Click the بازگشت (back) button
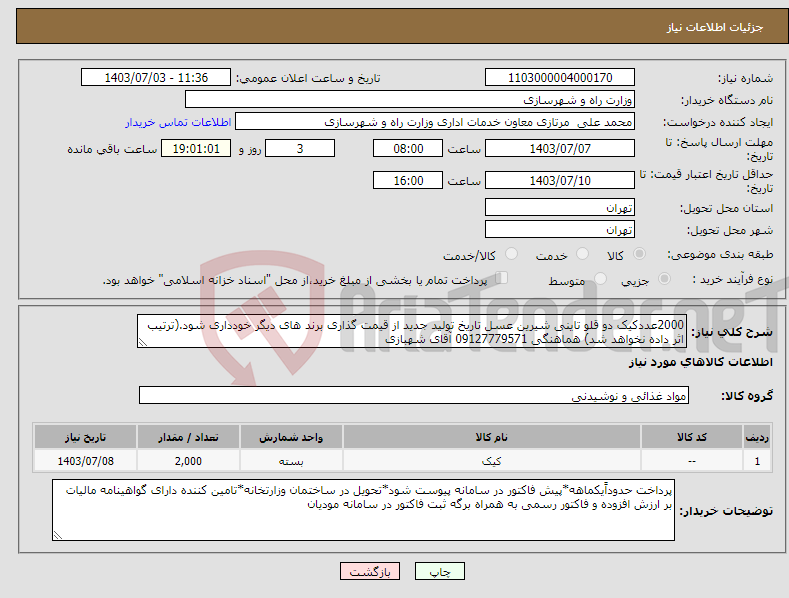789x598 pixels. pos(370,571)
